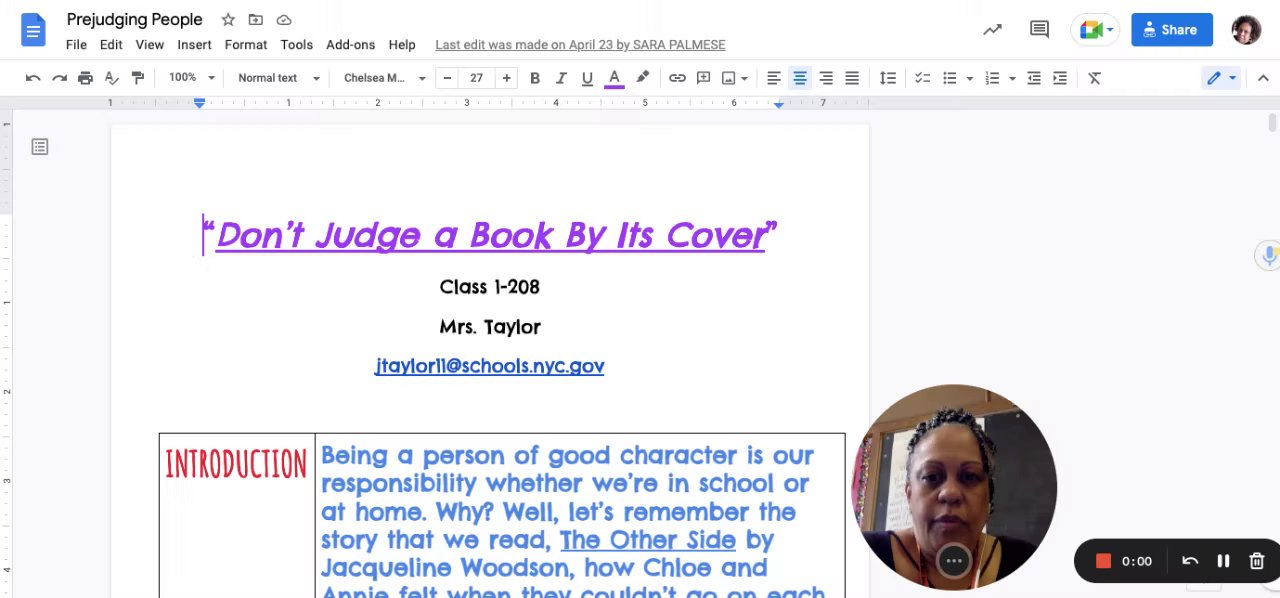Viewport: 1280px width, 598px height.
Task: Click the Print icon
Action: (x=85, y=78)
